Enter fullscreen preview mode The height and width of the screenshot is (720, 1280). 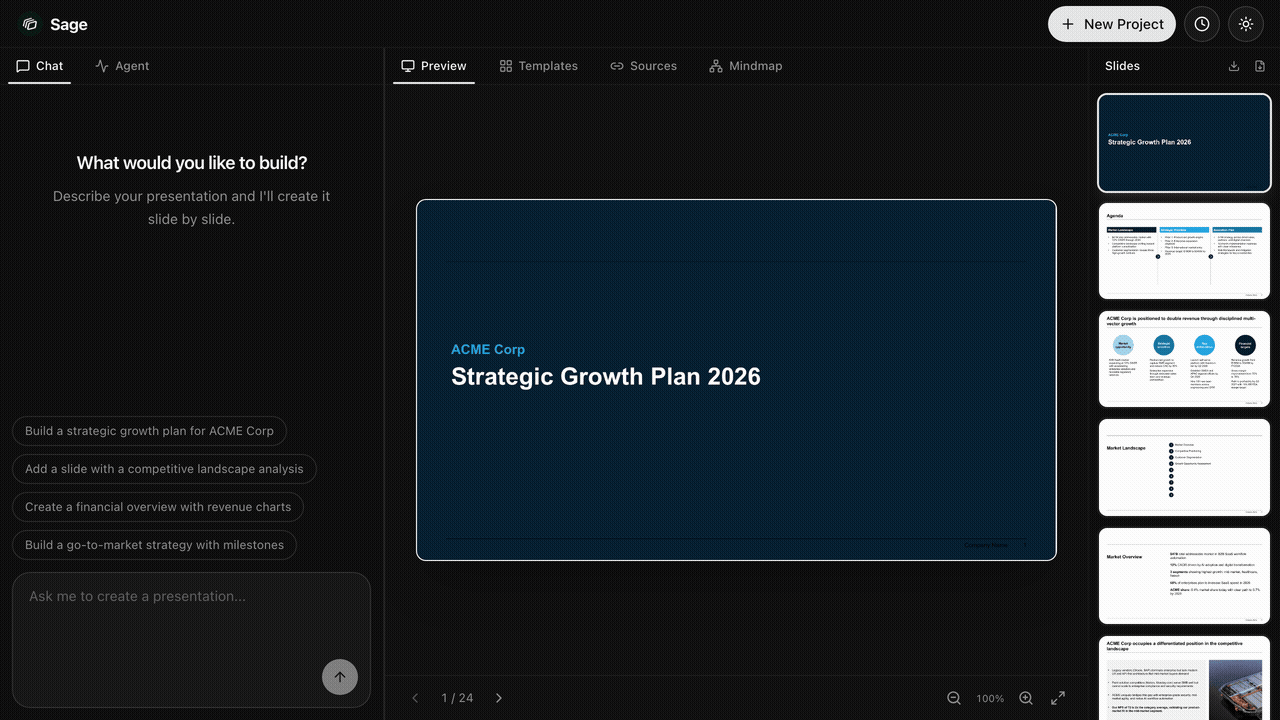tap(1057, 698)
